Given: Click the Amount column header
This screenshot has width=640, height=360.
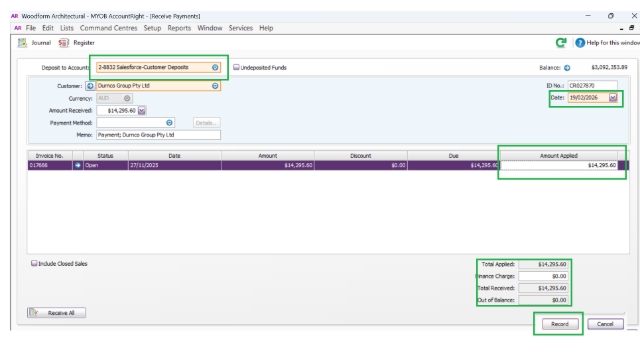Looking at the screenshot, I should (x=268, y=156).
